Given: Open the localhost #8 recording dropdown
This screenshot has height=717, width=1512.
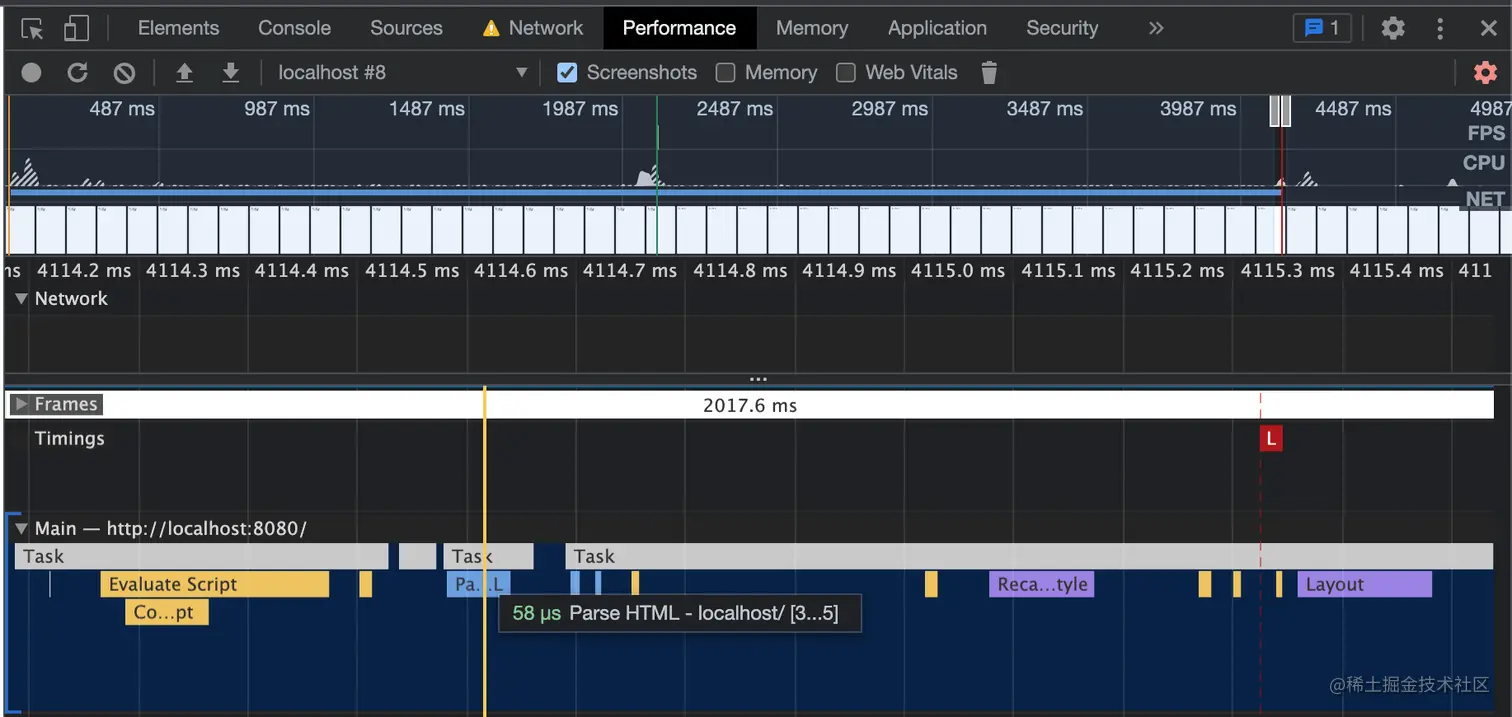Looking at the screenshot, I should pyautogui.click(x=403, y=73).
